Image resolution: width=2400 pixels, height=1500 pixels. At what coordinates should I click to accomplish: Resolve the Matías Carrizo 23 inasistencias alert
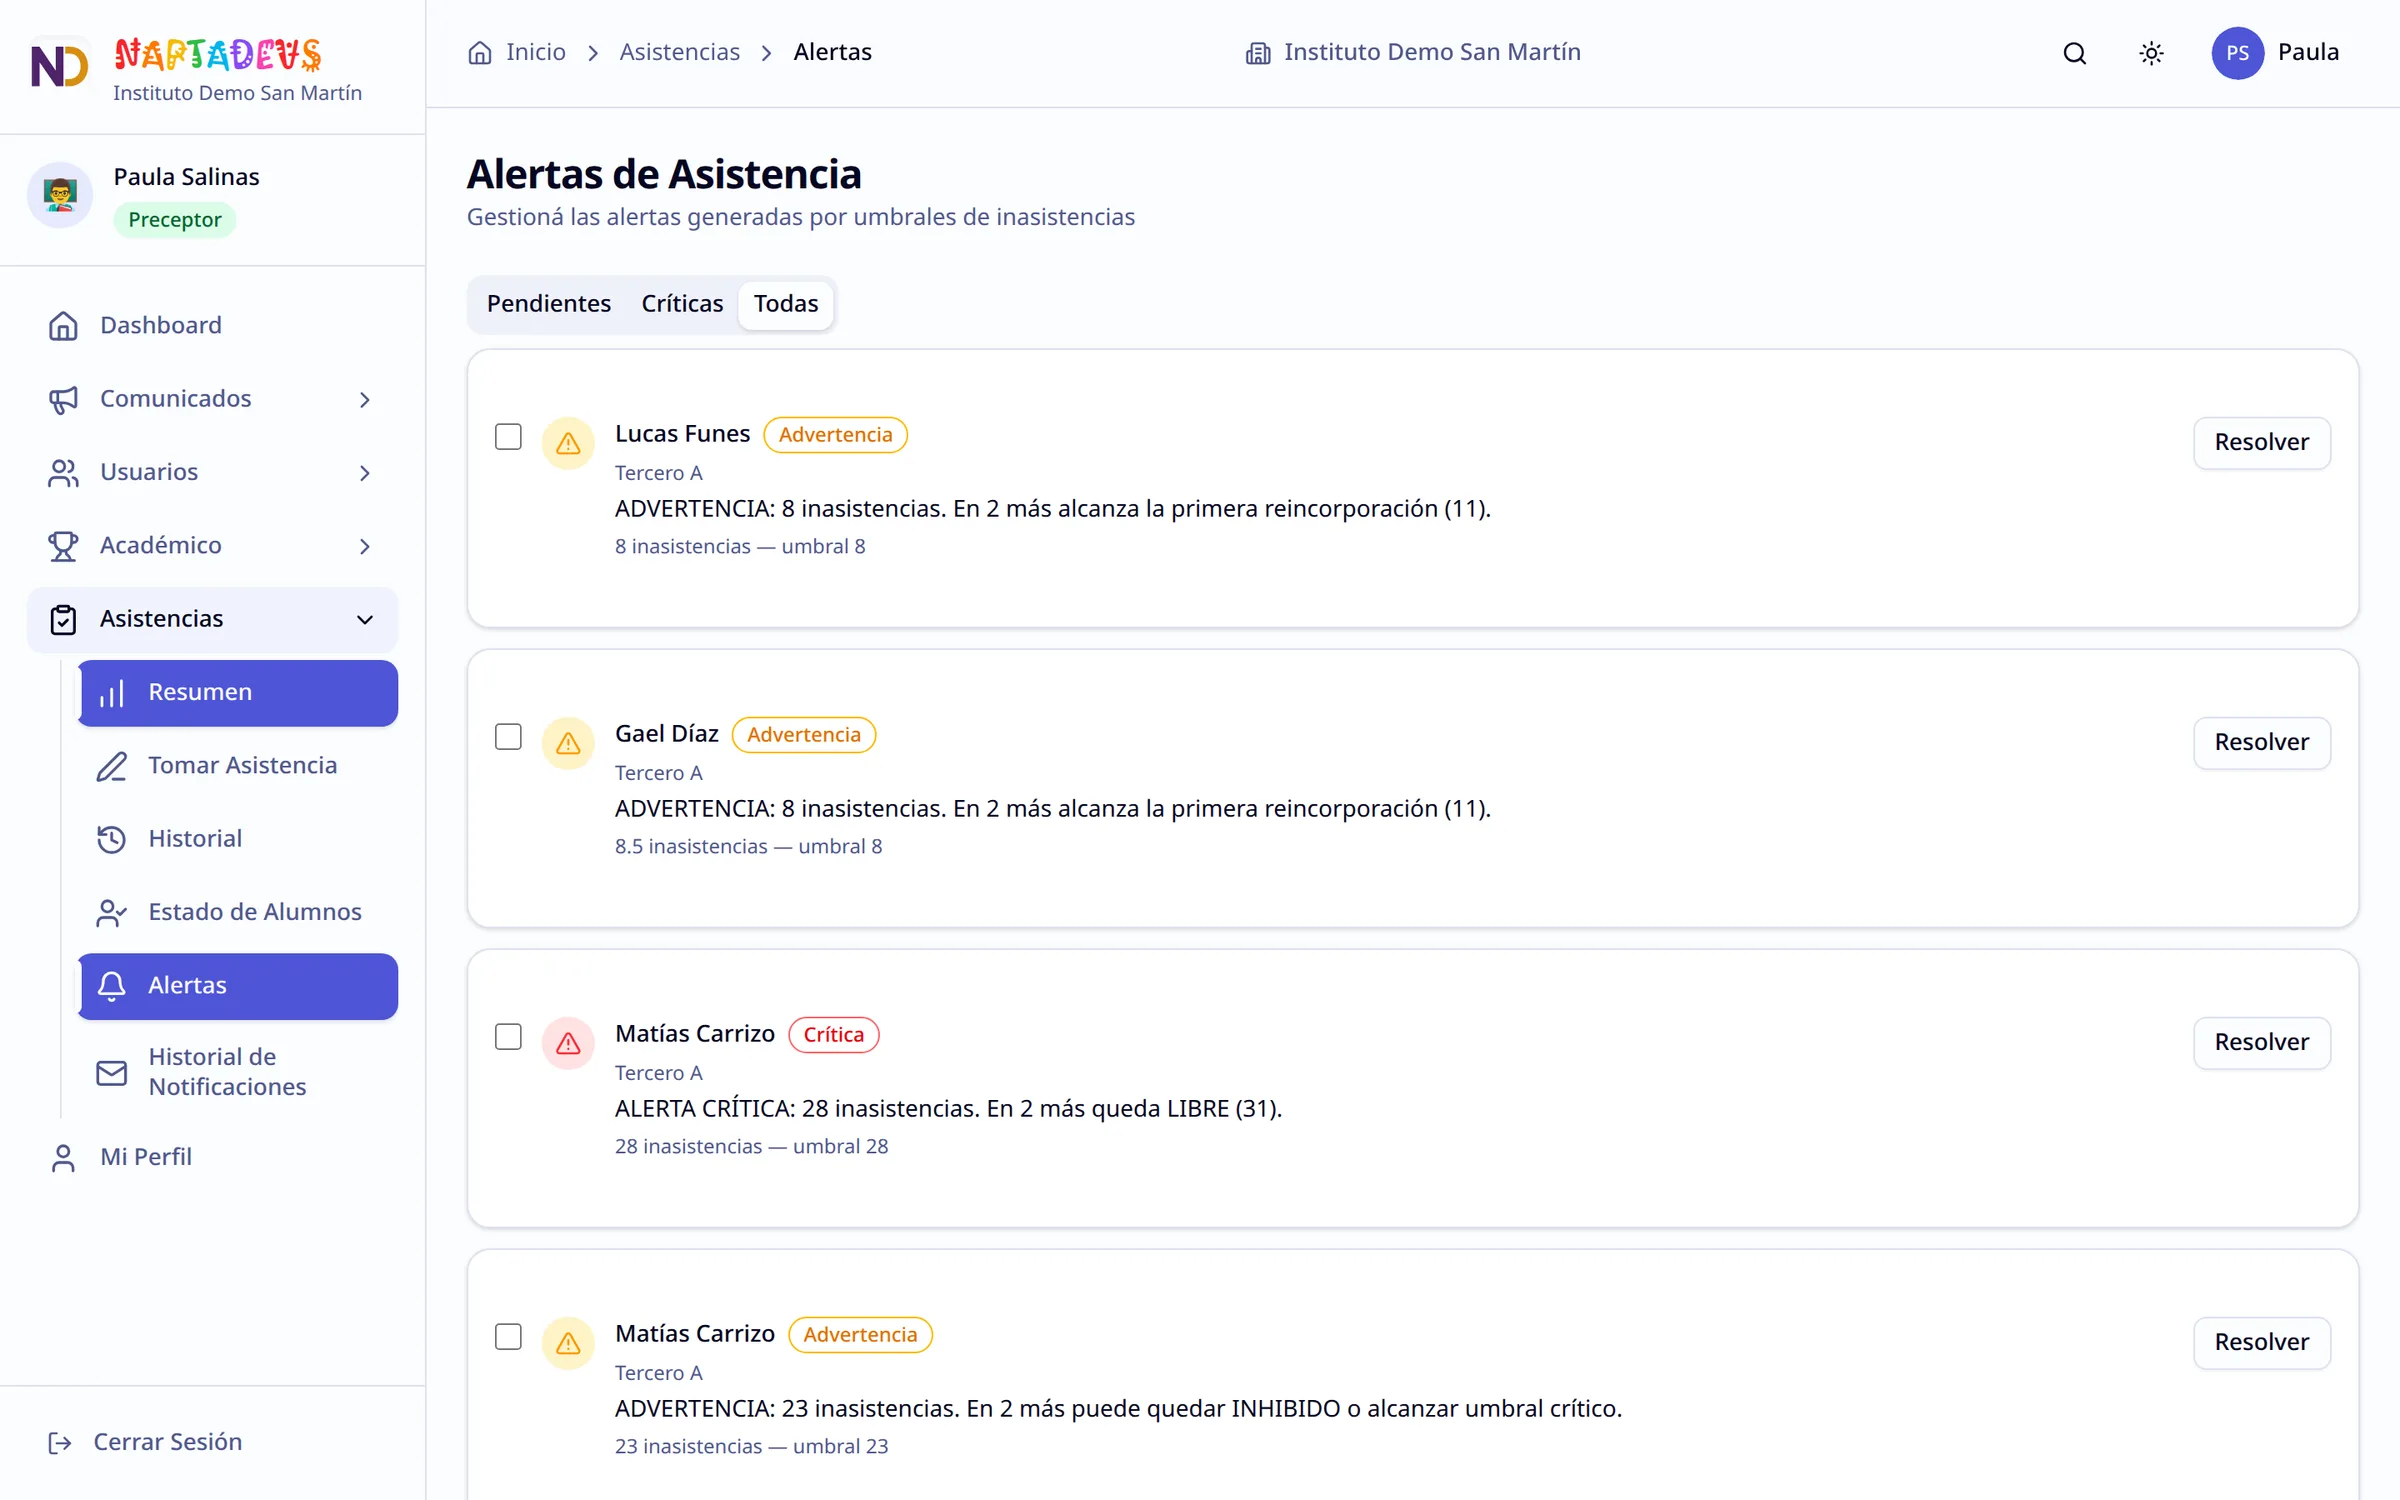tap(2261, 1343)
